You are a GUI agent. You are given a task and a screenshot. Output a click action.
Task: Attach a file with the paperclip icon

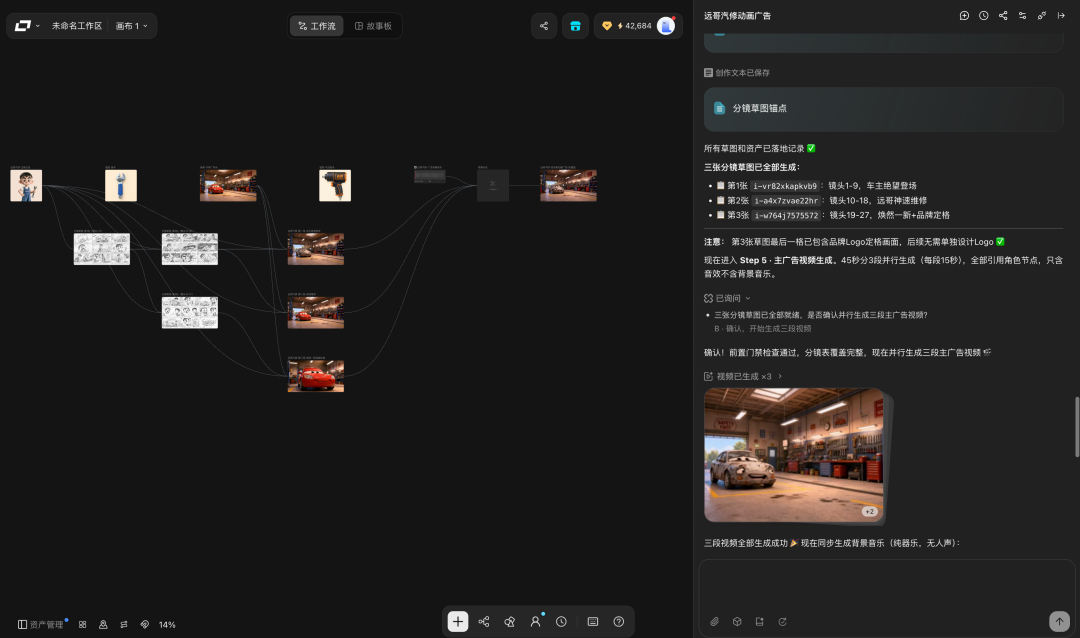(x=714, y=621)
